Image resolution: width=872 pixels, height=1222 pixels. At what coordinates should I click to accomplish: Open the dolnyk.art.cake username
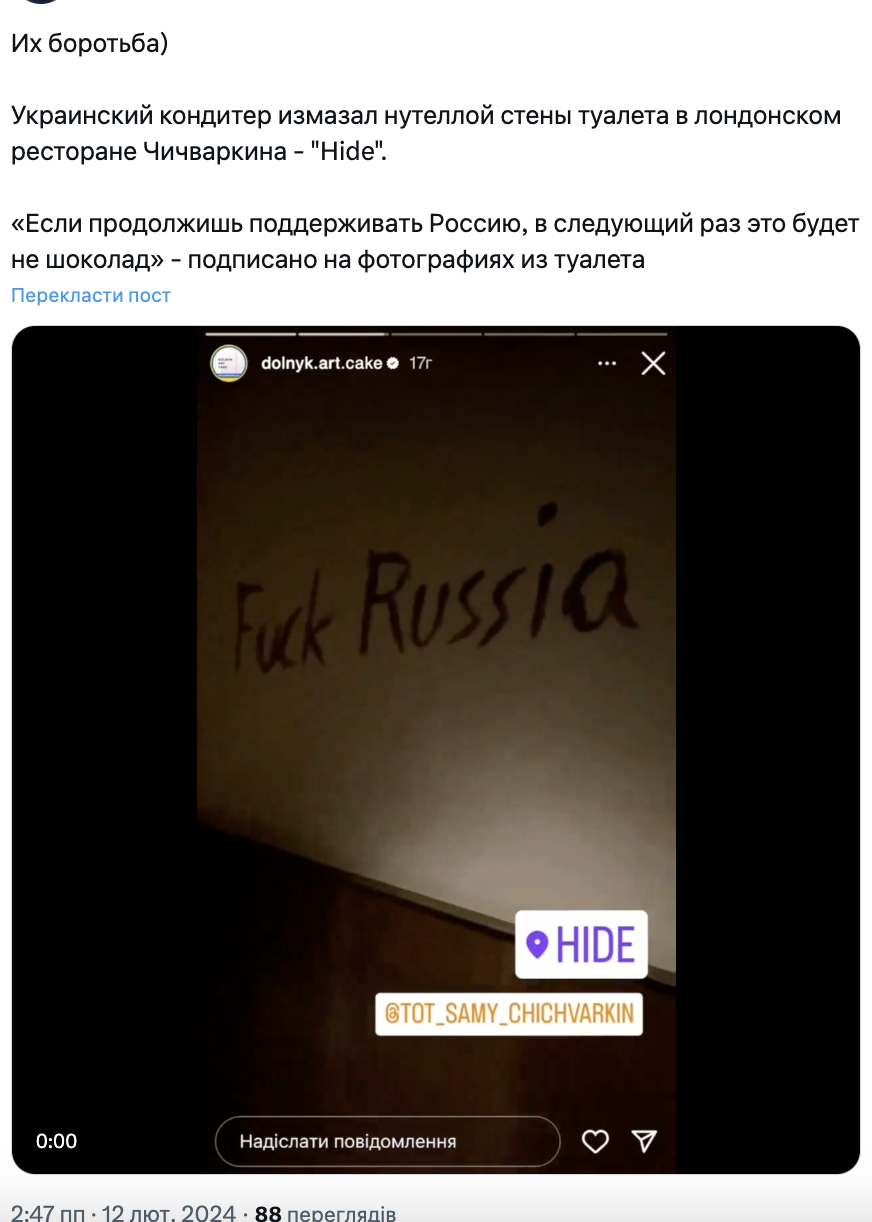[x=321, y=363]
